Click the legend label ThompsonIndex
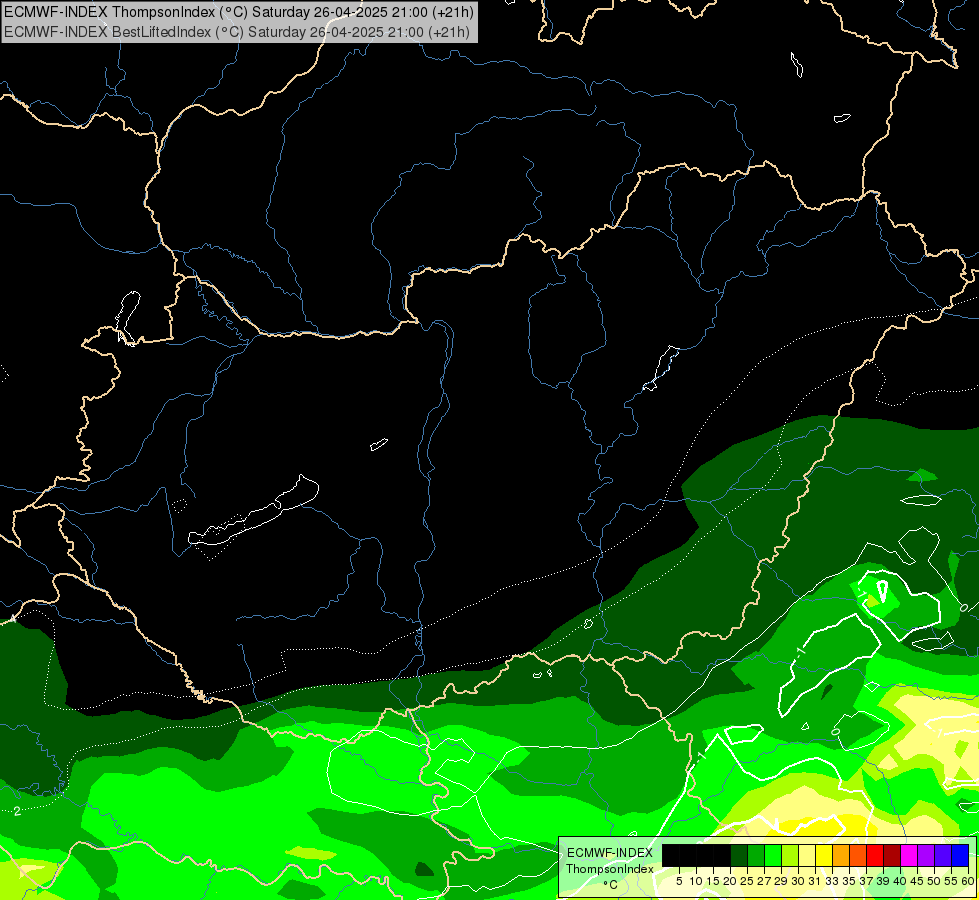Viewport: 979px width, 900px height. pos(610,869)
